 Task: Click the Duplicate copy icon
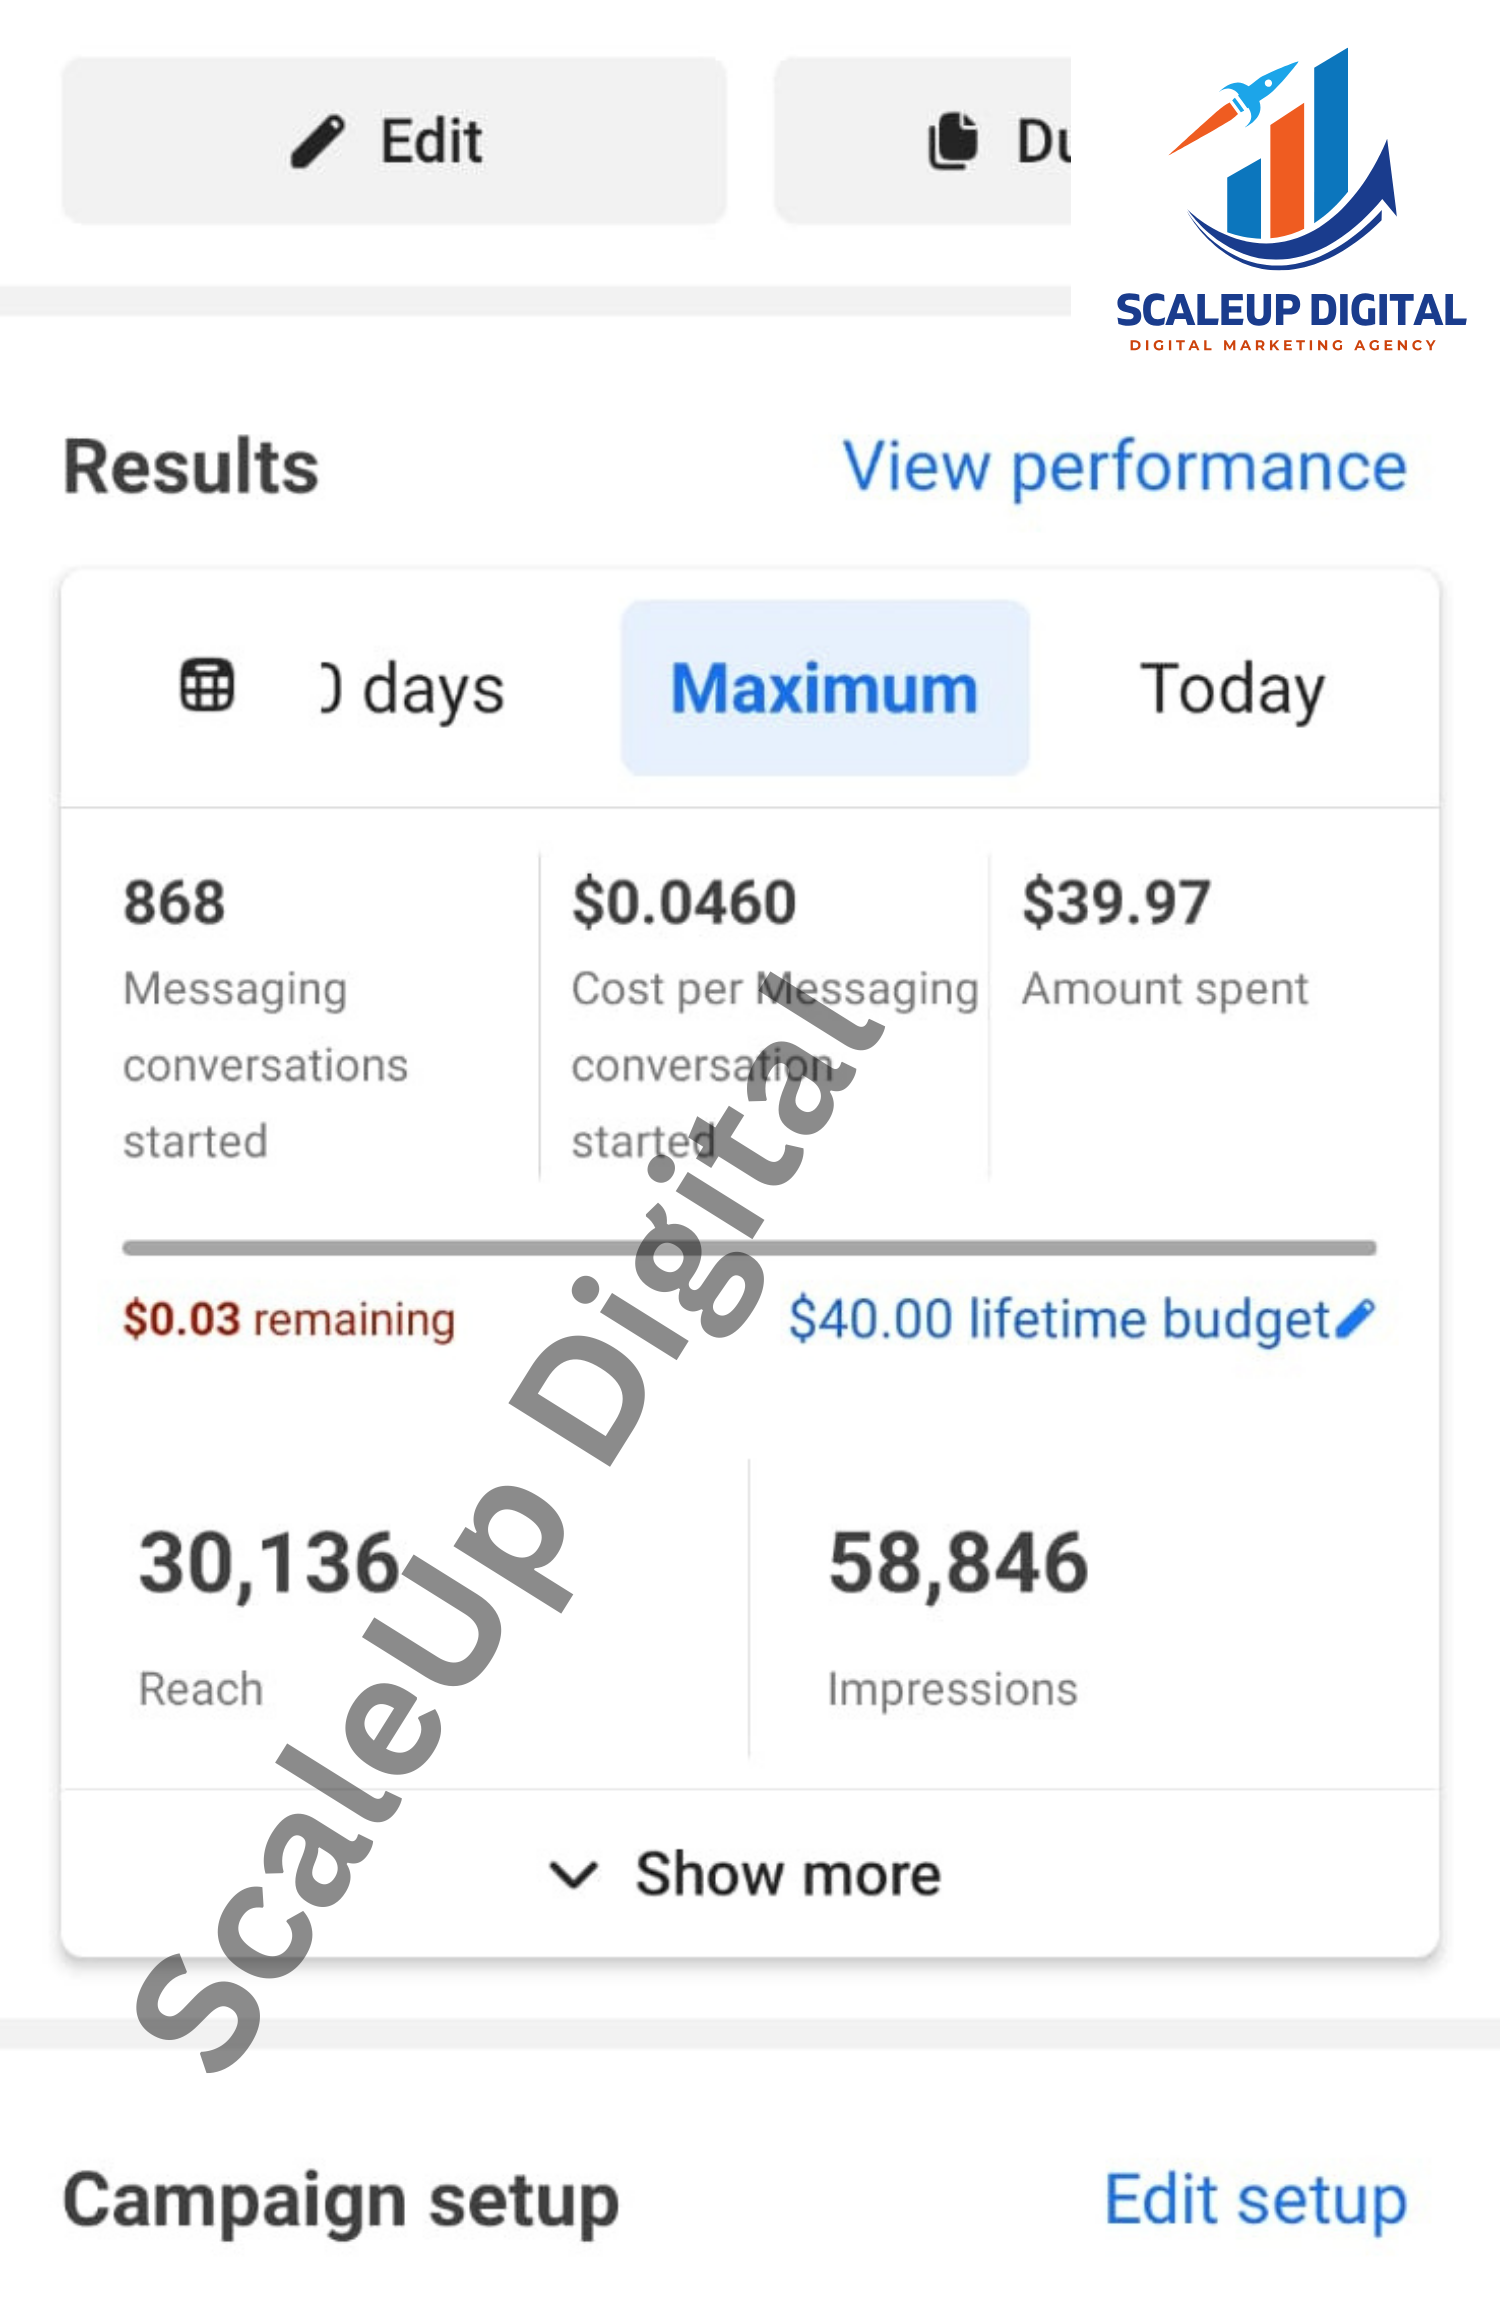(953, 141)
